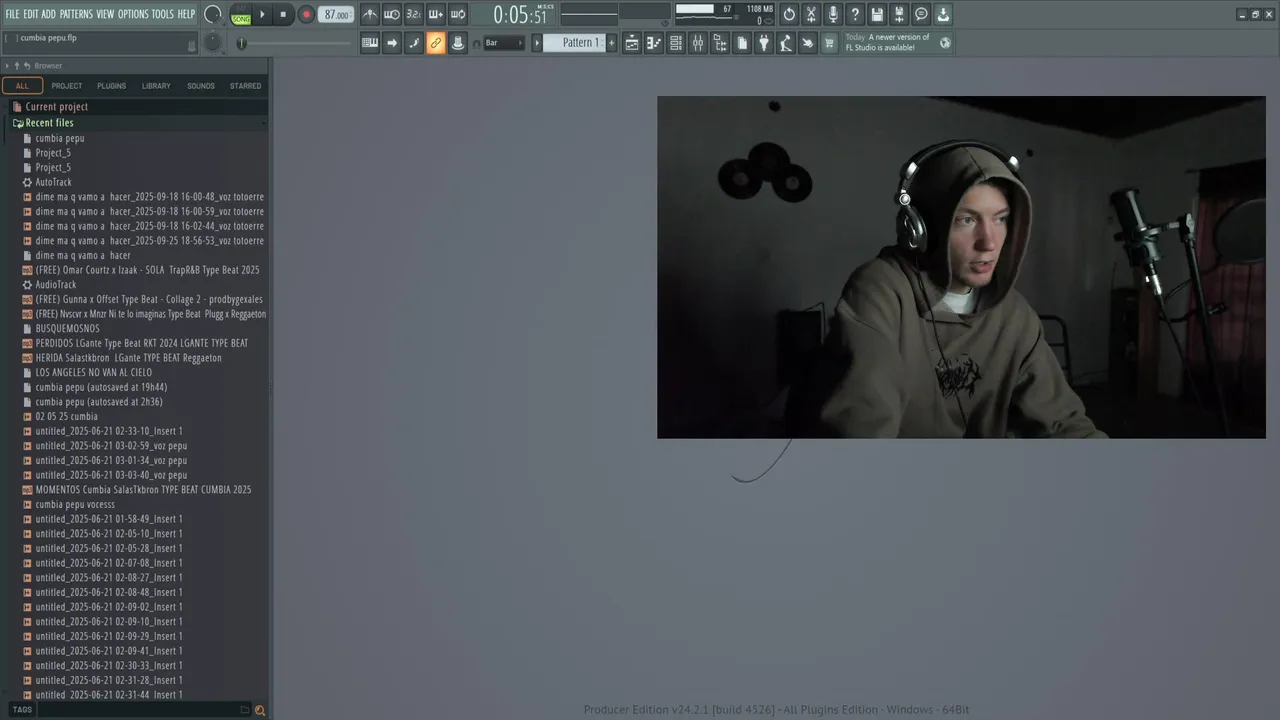The height and width of the screenshot is (720, 1280).
Task: Click the globe news icon
Action: point(945,43)
